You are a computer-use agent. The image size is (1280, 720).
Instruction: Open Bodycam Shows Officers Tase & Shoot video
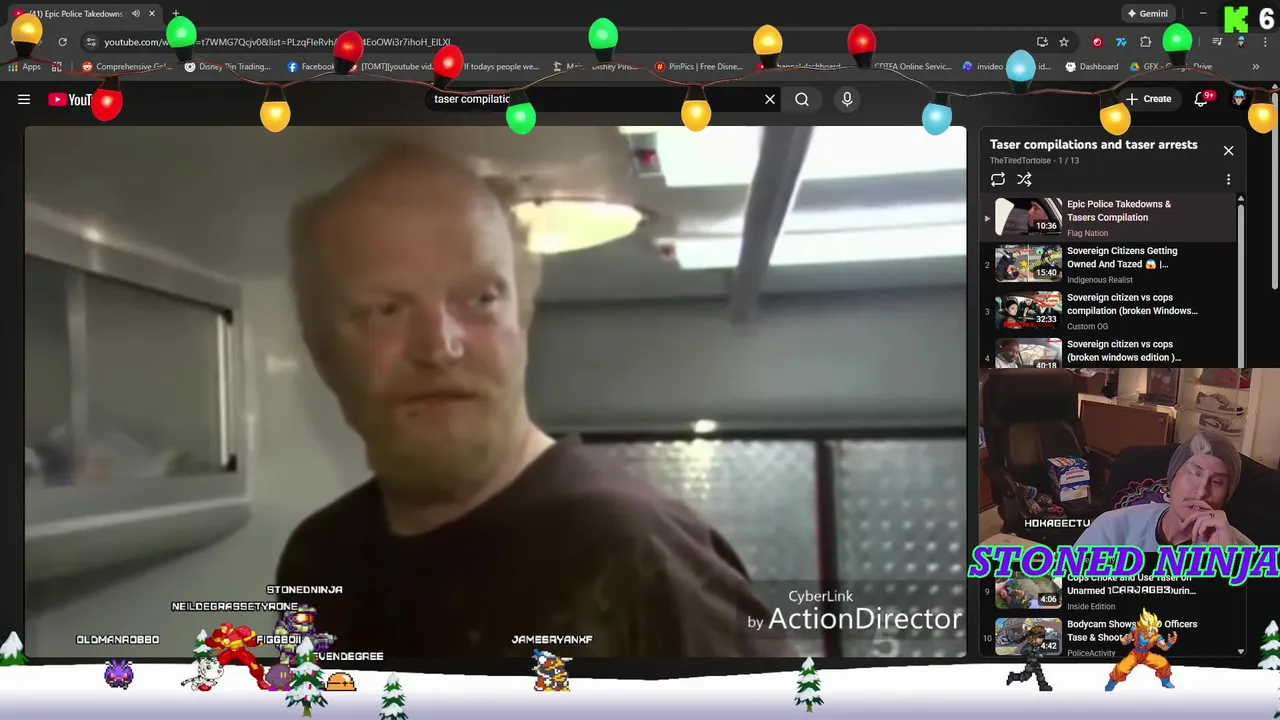click(x=1132, y=631)
